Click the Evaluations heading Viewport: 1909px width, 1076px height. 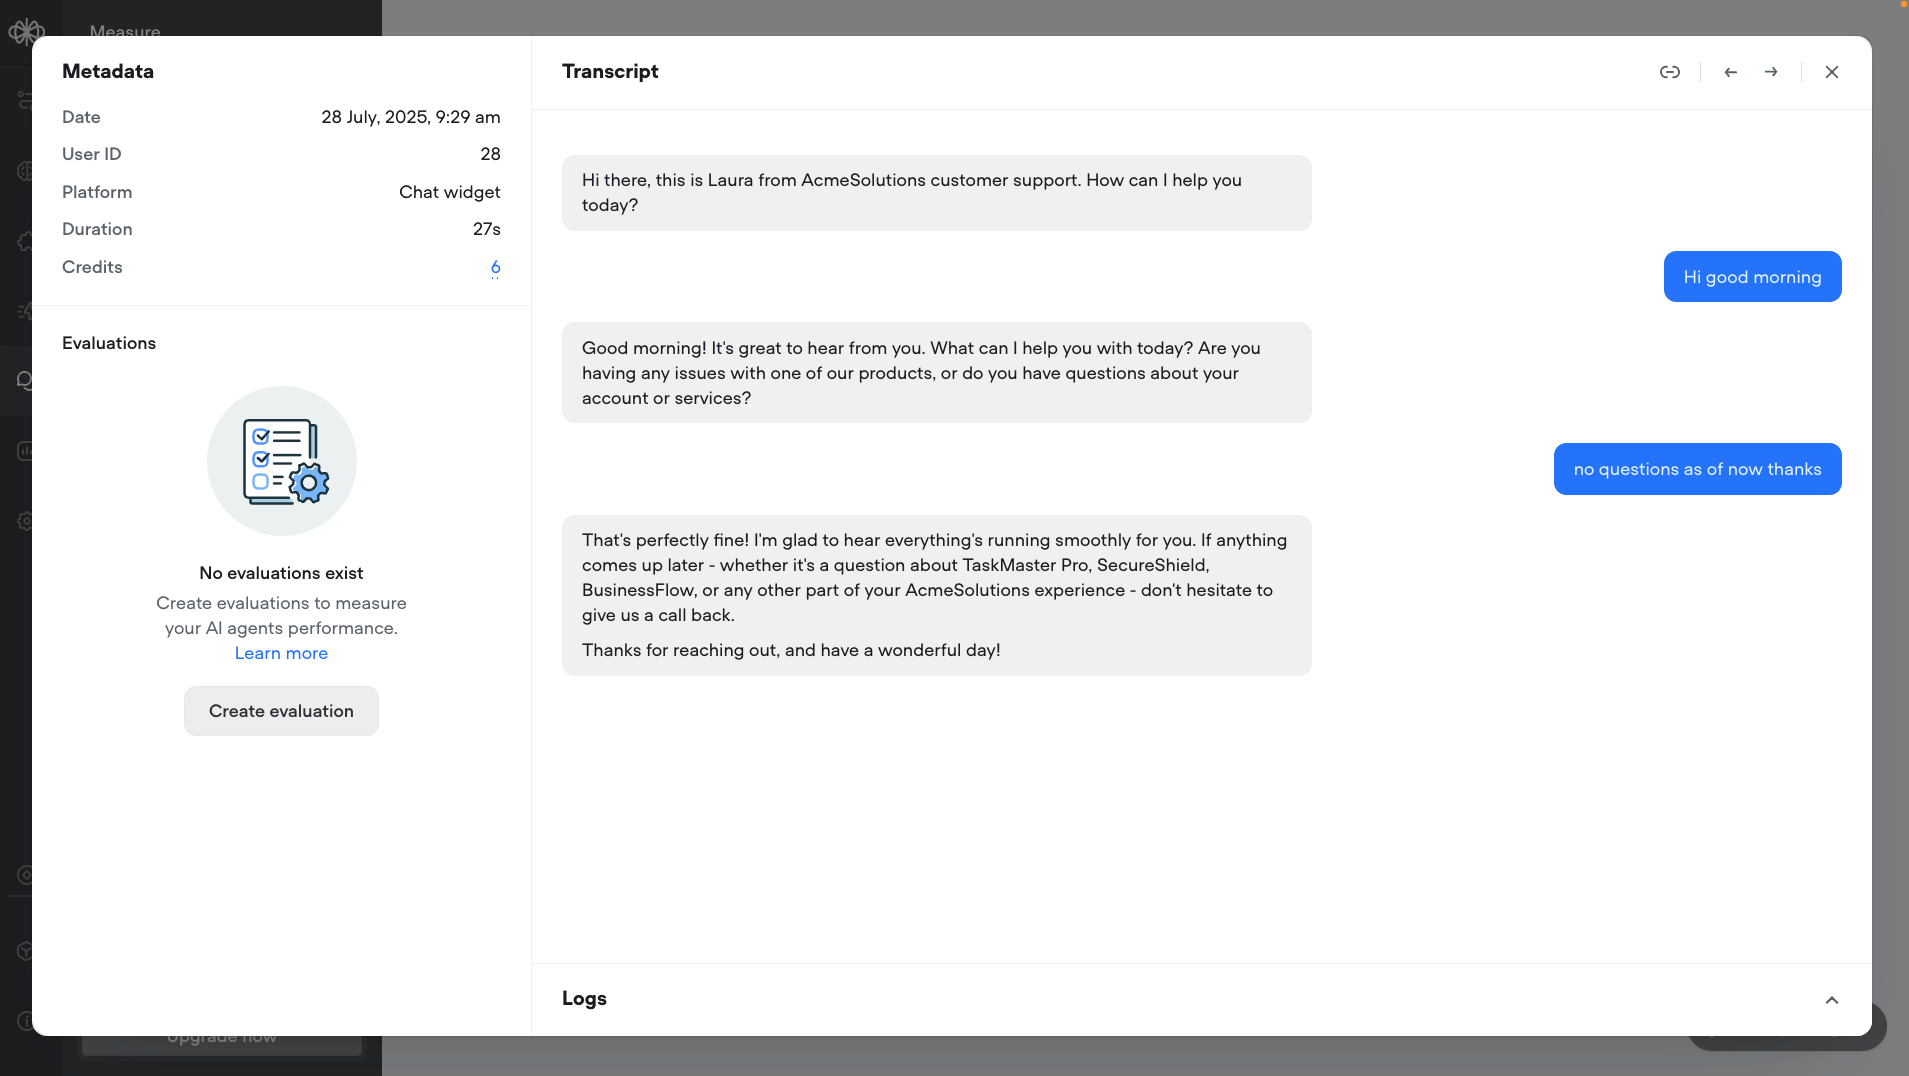109,343
